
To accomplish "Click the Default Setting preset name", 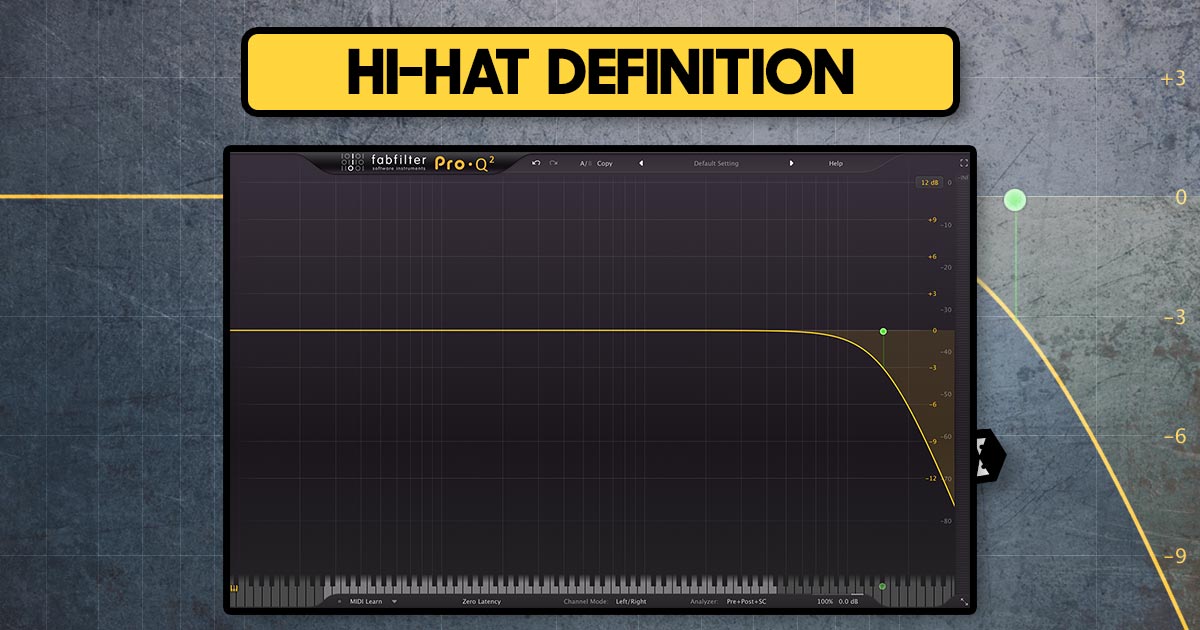I will coord(715,163).
